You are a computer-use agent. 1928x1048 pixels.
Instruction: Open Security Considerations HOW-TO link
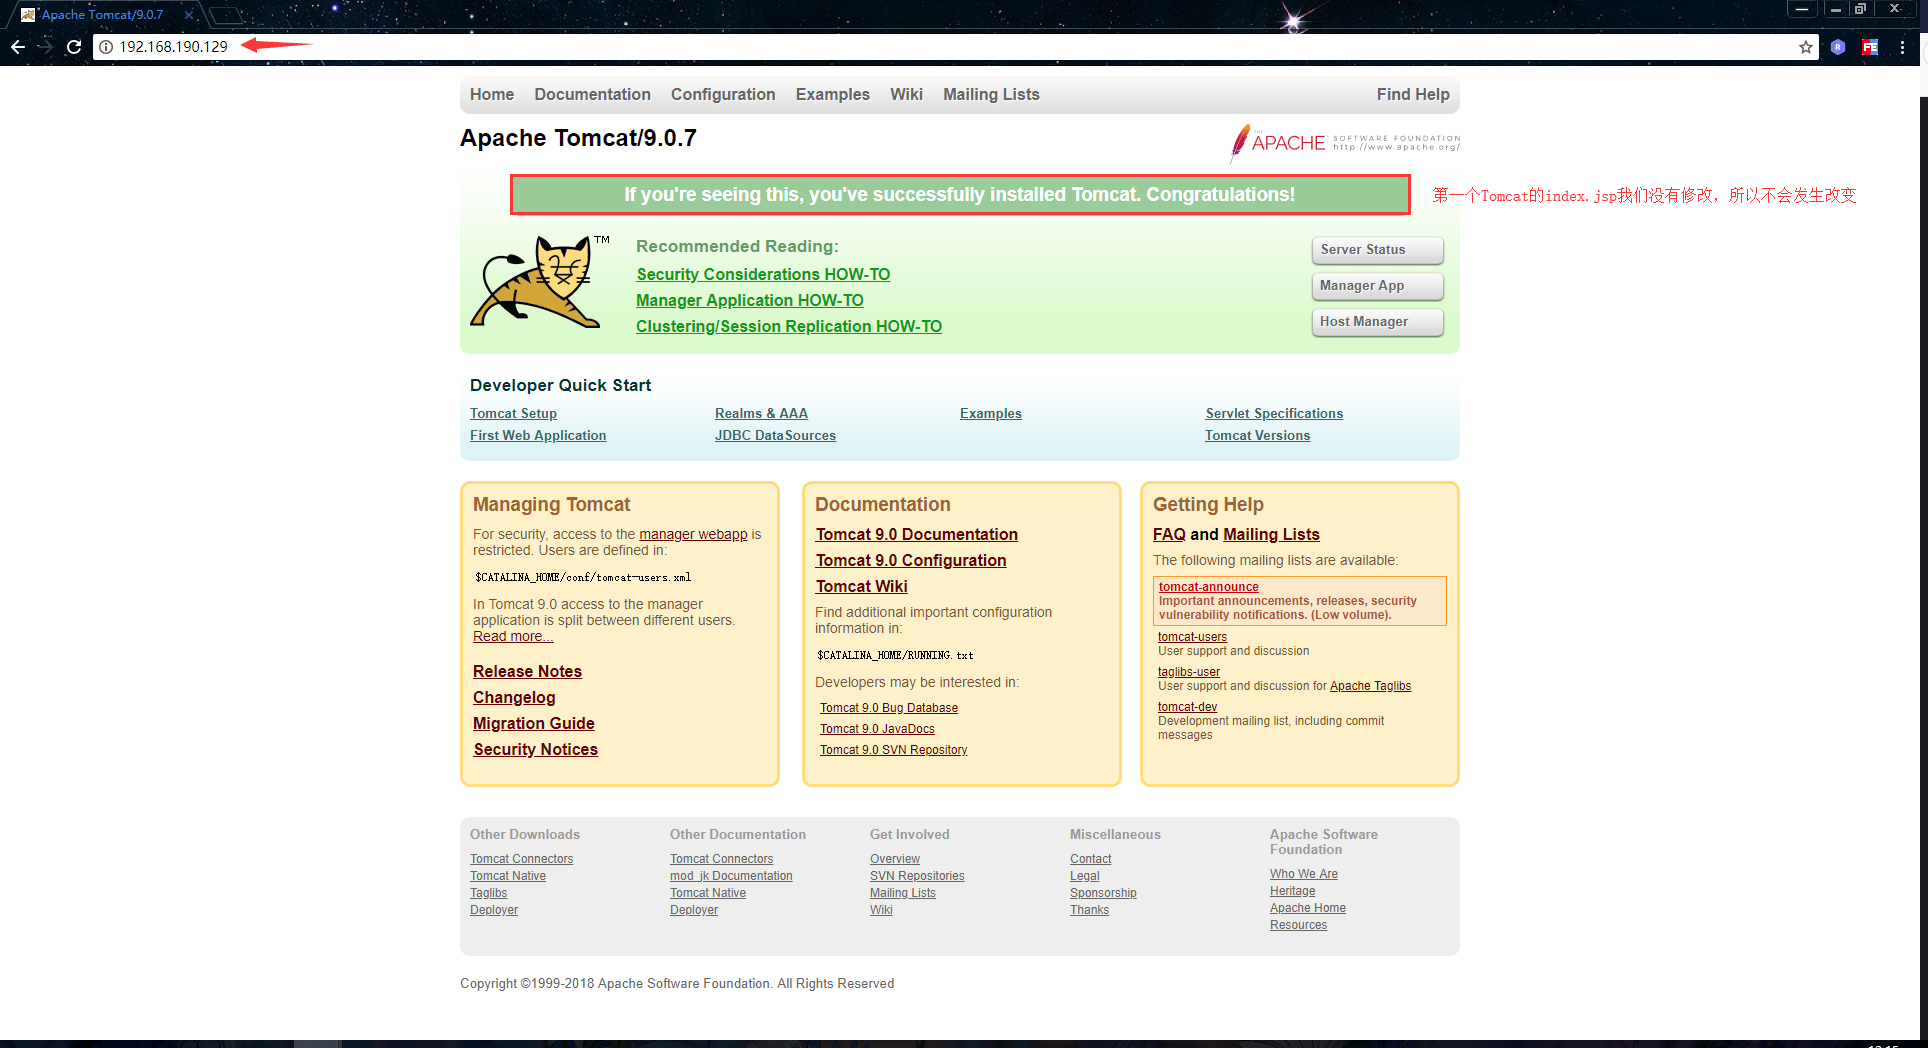(x=763, y=274)
